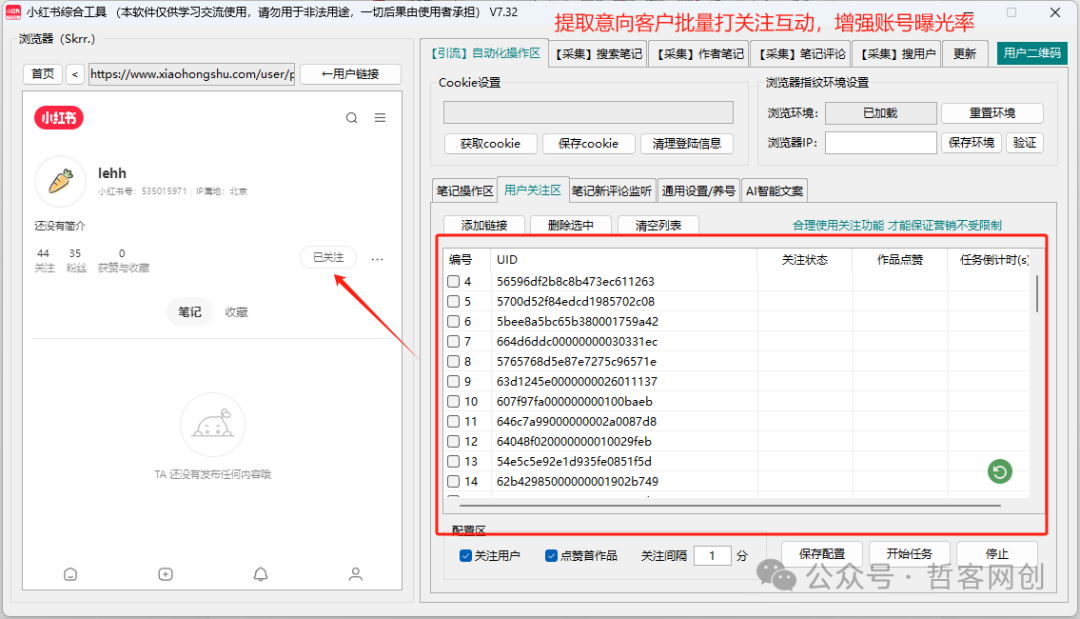Open the 【采集】搜用户 tab
Viewport: 1080px width, 619px height.
[897, 54]
